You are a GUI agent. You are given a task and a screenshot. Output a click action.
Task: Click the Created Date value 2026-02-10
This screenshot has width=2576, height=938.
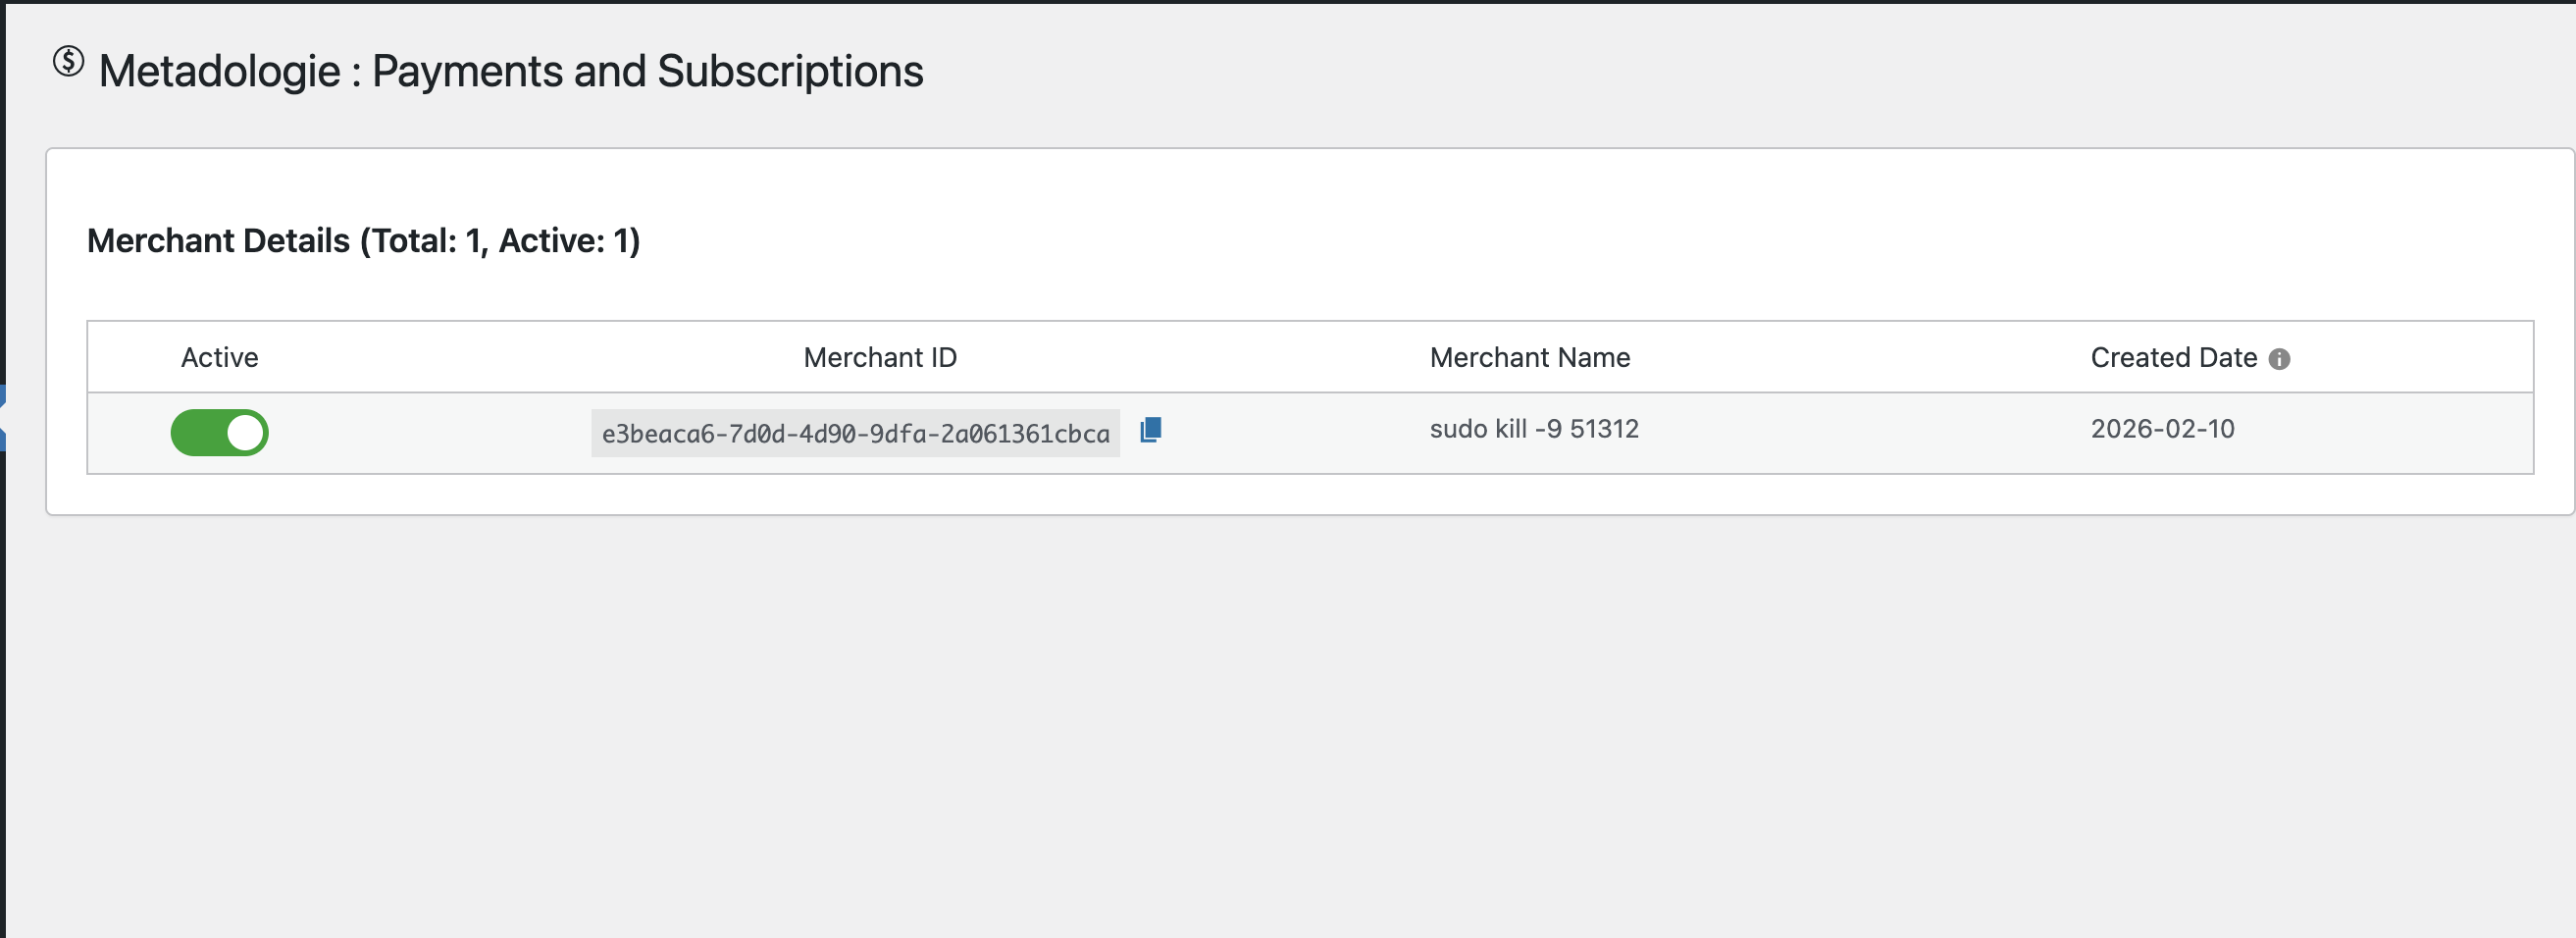[2164, 429]
